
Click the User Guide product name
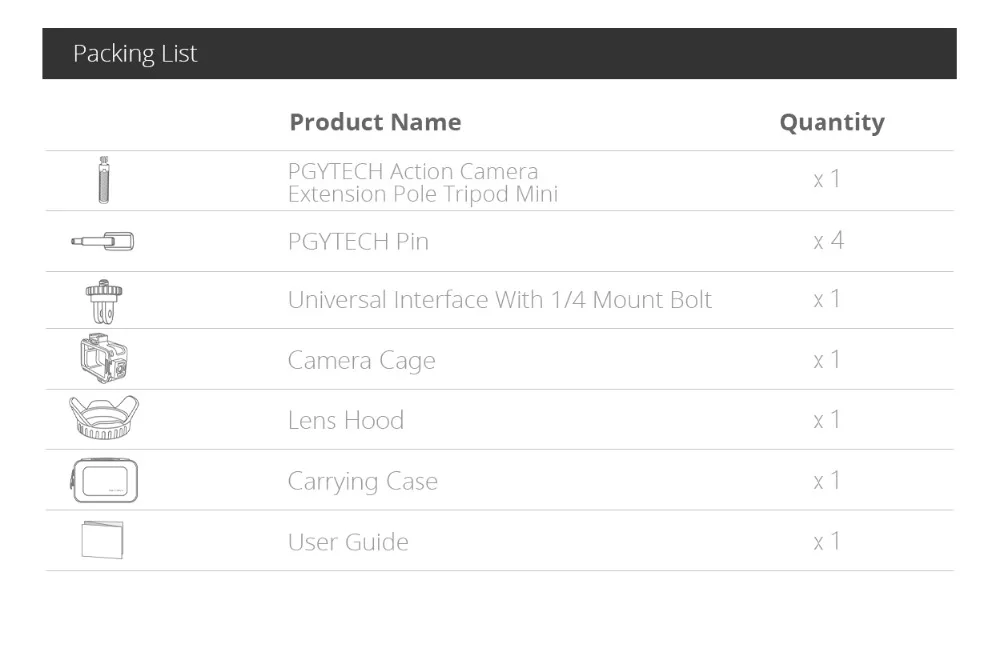[347, 542]
